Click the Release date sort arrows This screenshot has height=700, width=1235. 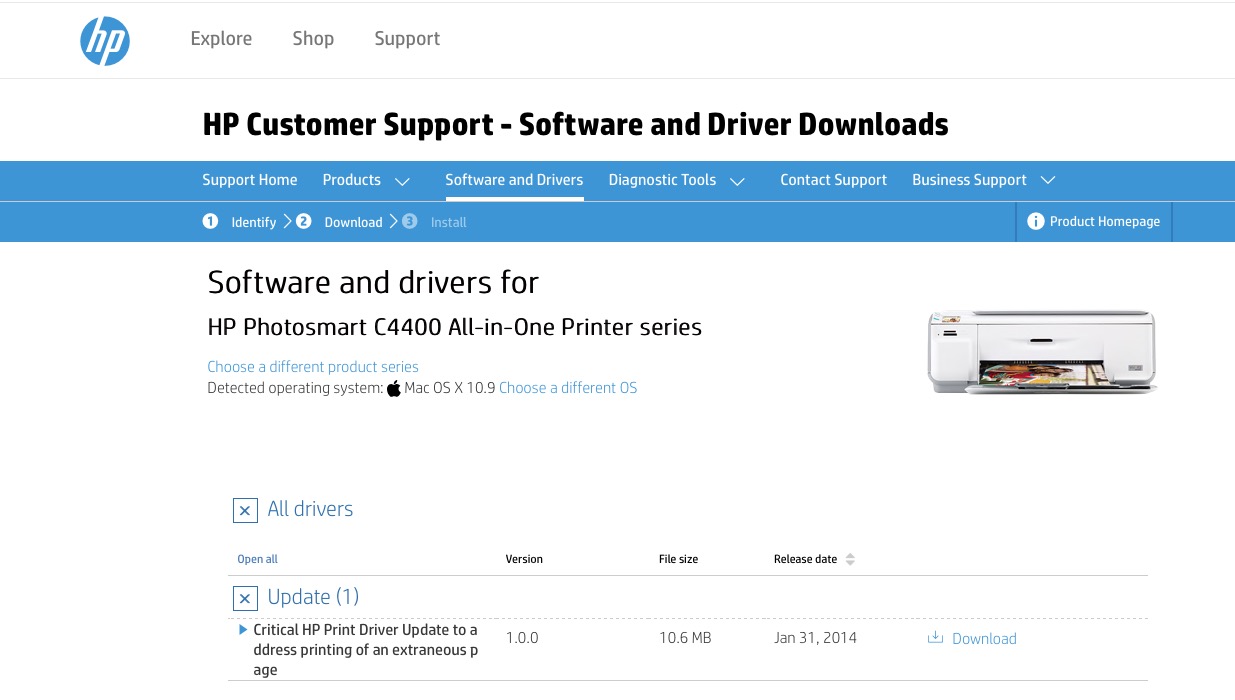pos(850,559)
